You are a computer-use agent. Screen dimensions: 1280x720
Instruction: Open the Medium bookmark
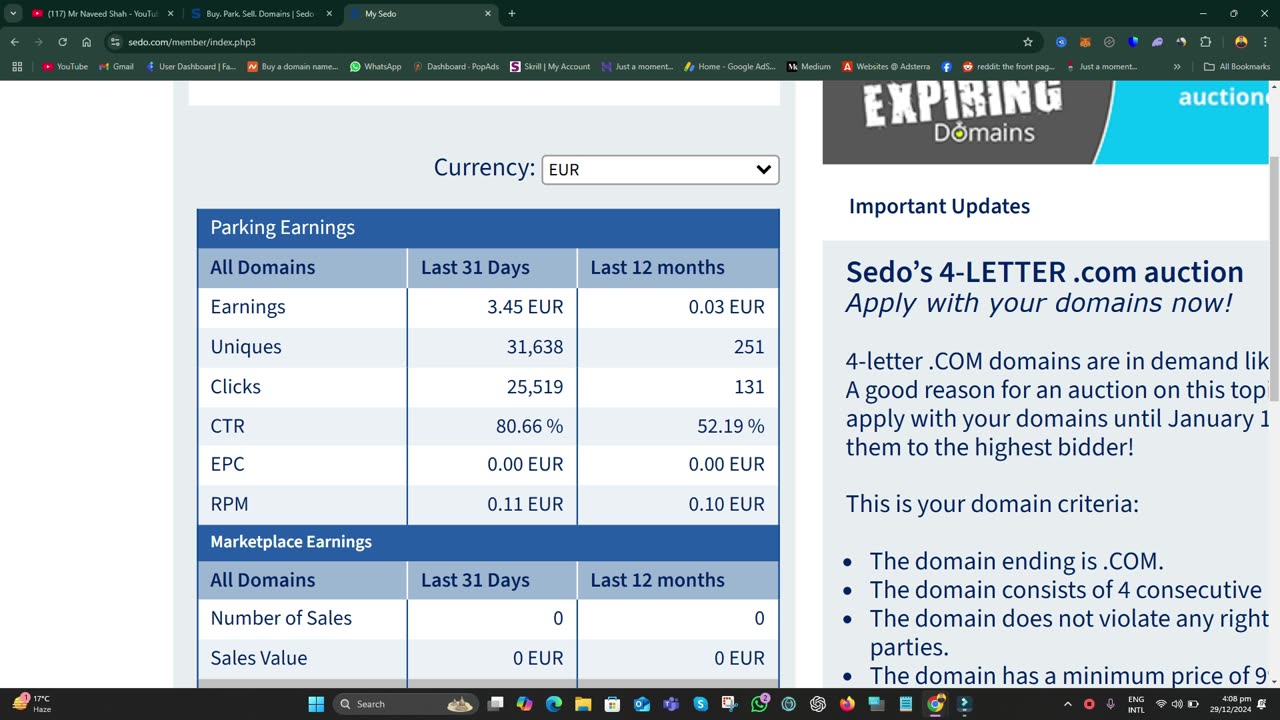[809, 67]
